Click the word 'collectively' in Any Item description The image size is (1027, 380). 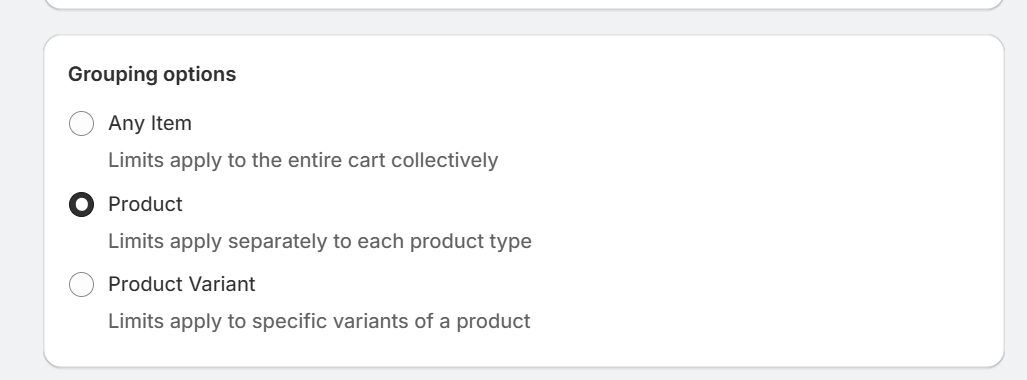tap(445, 161)
